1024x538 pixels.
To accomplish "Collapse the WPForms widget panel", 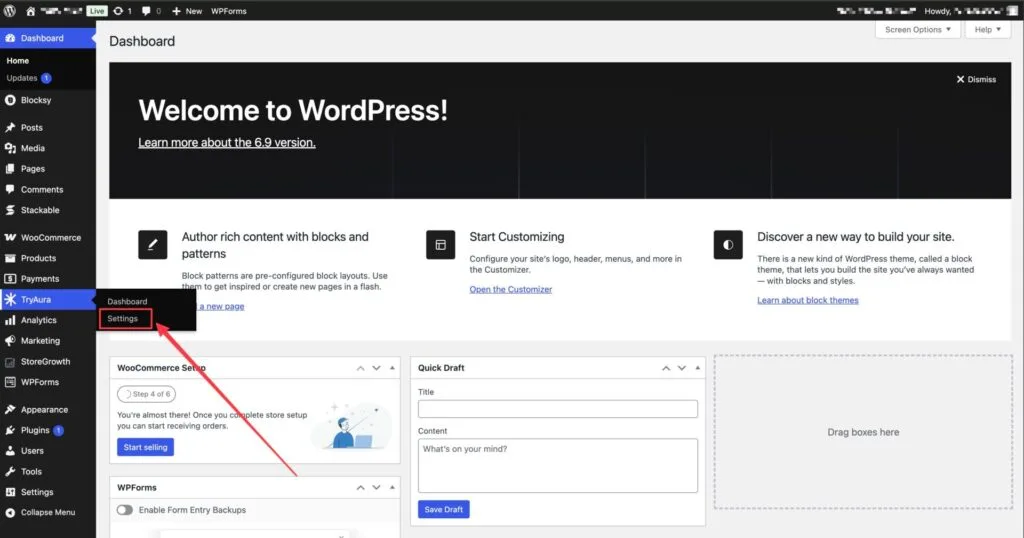I will [x=392, y=488].
